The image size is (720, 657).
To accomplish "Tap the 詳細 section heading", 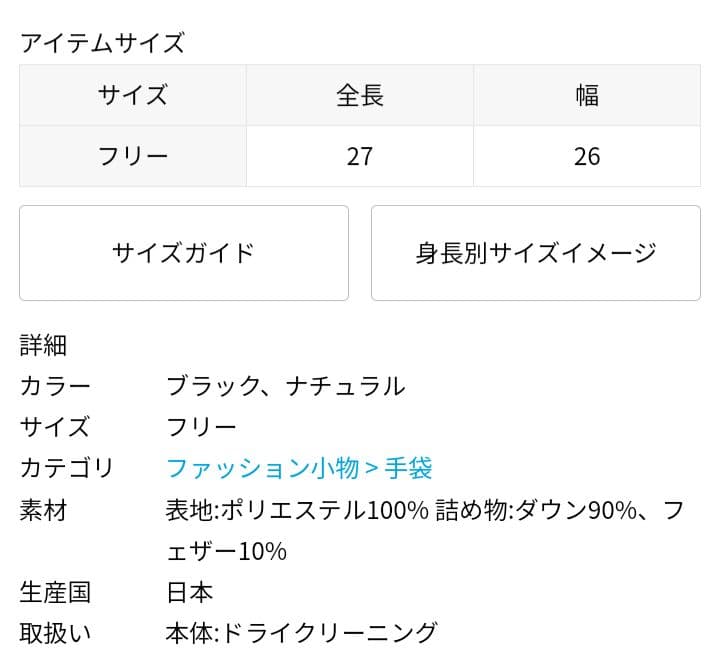I will pos(43,346).
